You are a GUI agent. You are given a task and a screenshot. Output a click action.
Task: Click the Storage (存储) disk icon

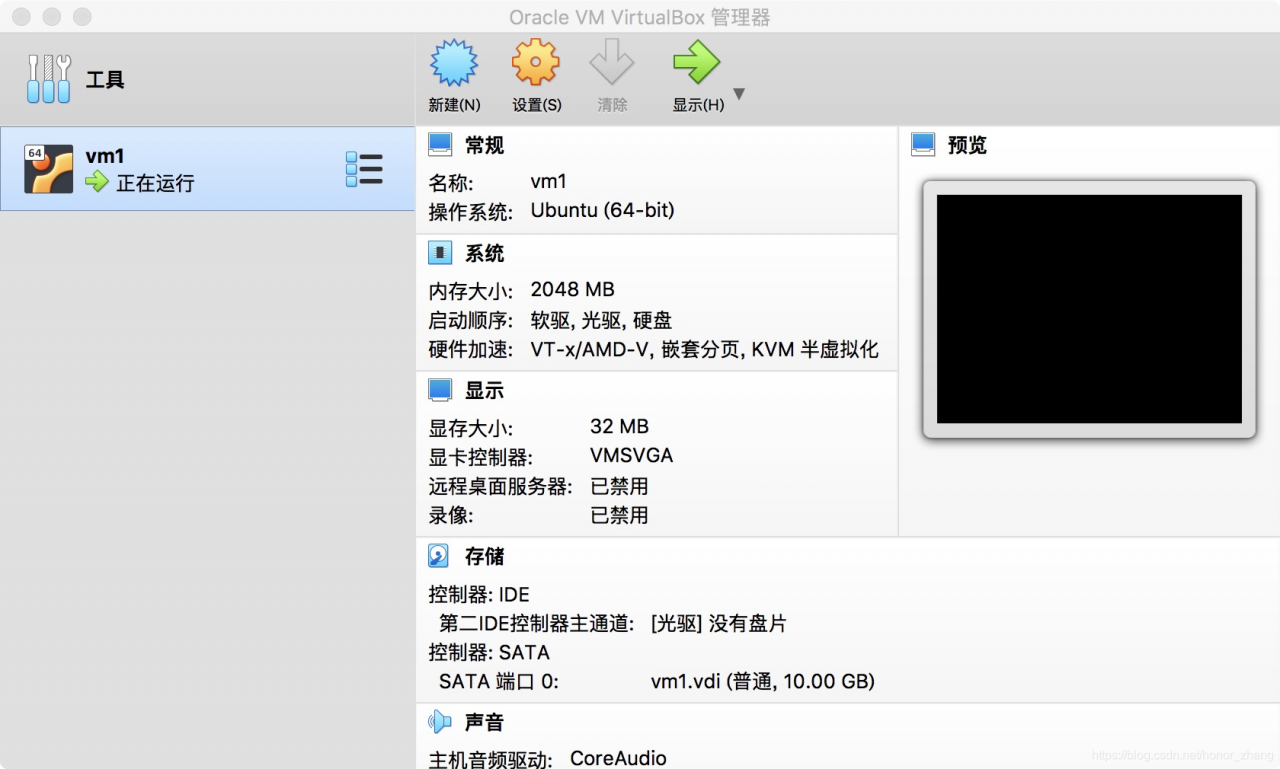(x=439, y=556)
